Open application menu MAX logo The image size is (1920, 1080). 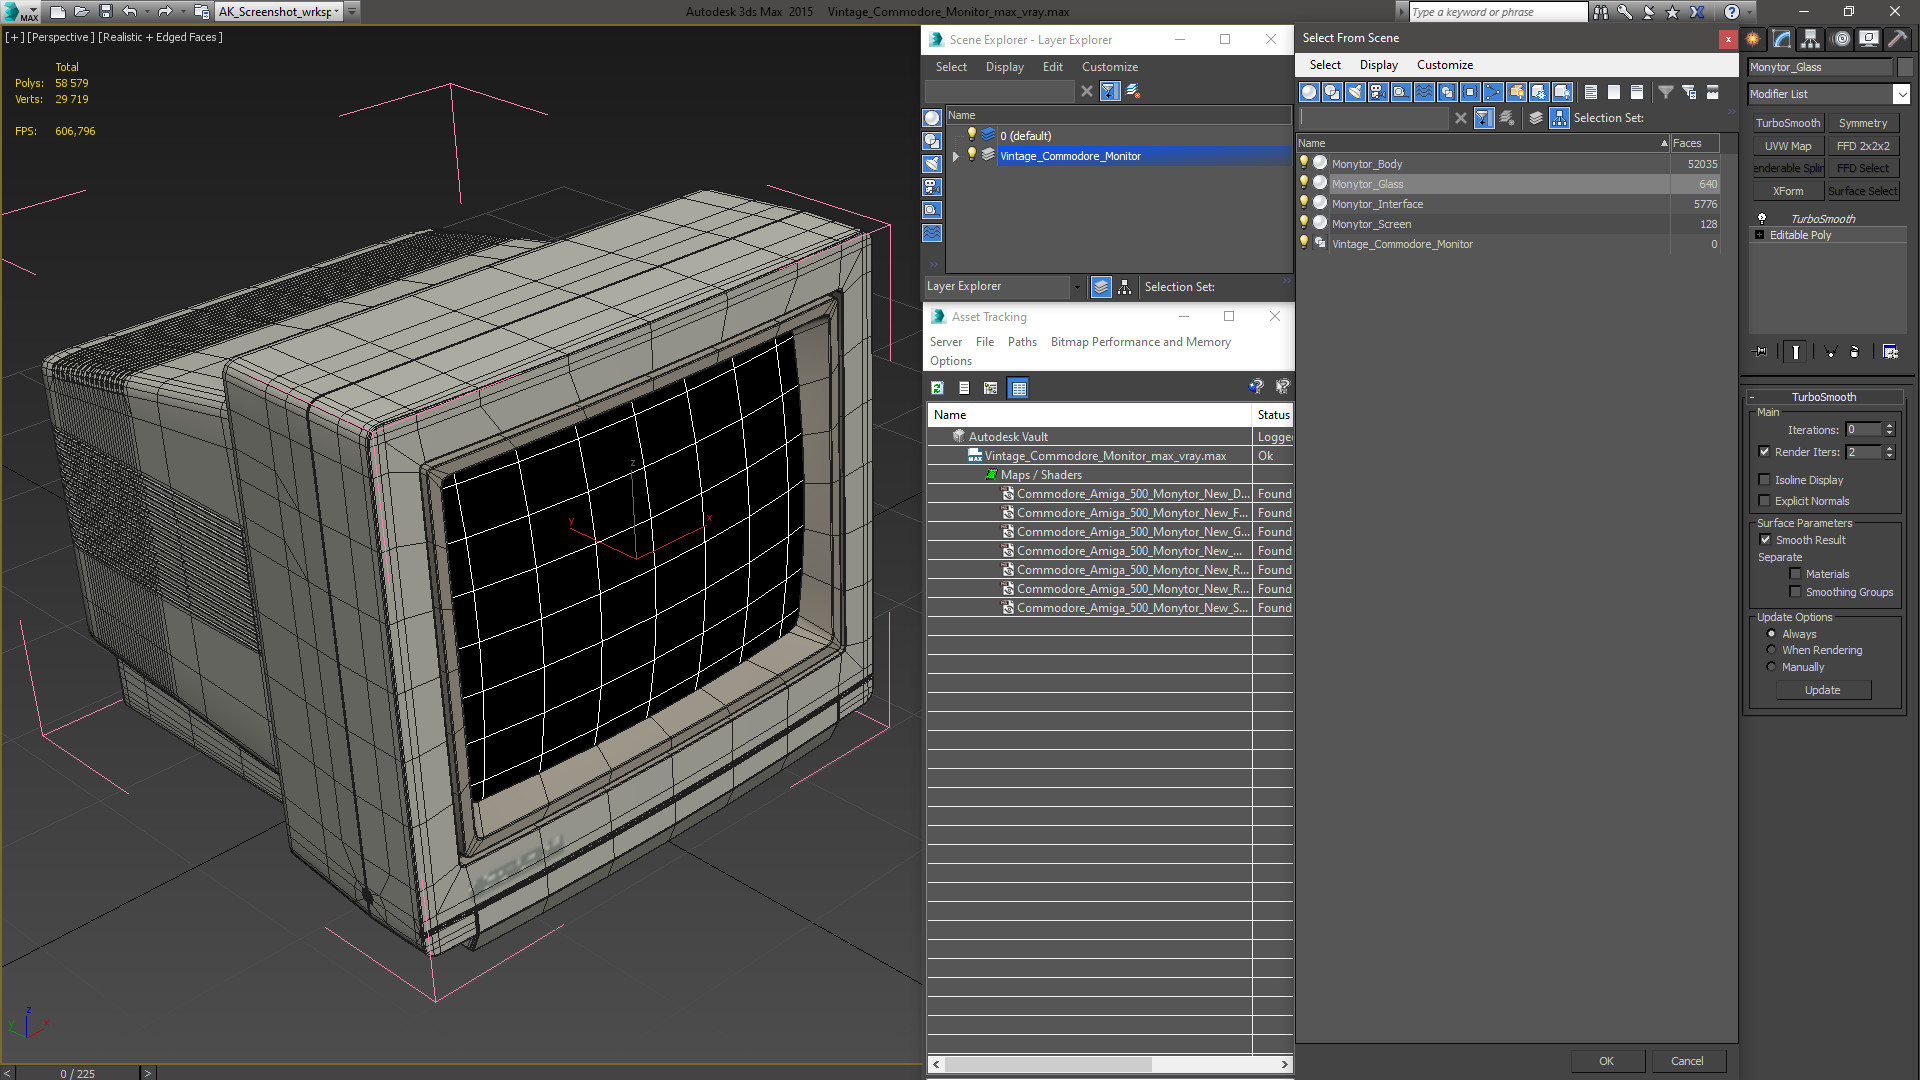[20, 12]
